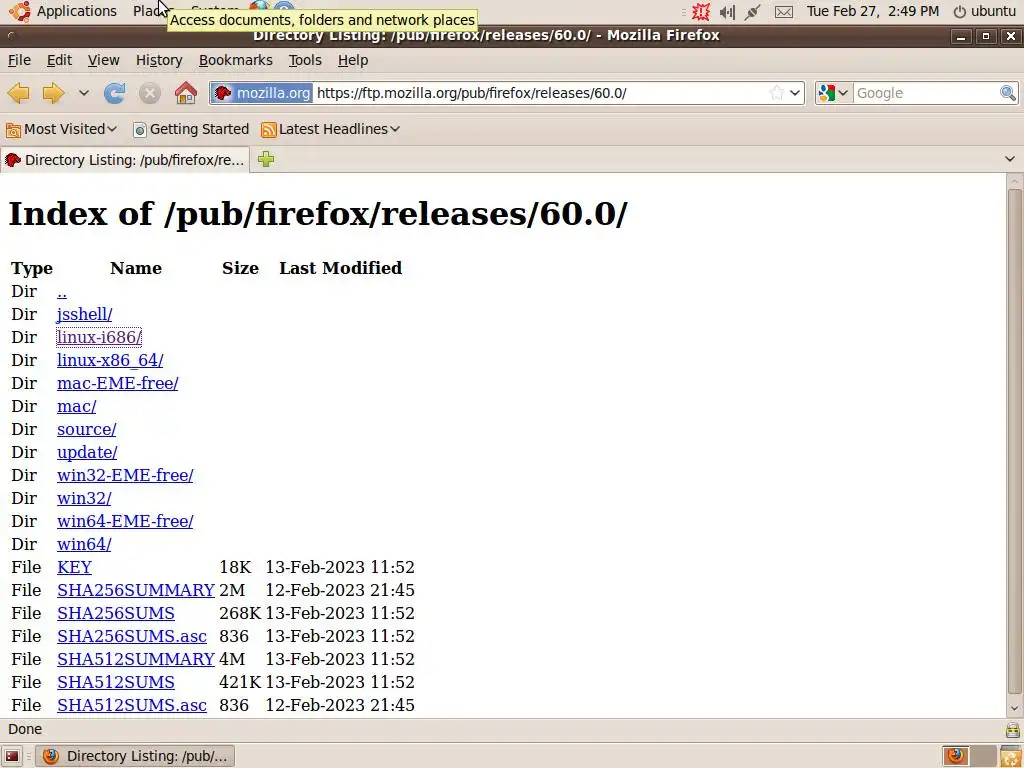Screen dimensions: 1024x768
Task: Open a new tab with the plus icon
Action: (266, 159)
